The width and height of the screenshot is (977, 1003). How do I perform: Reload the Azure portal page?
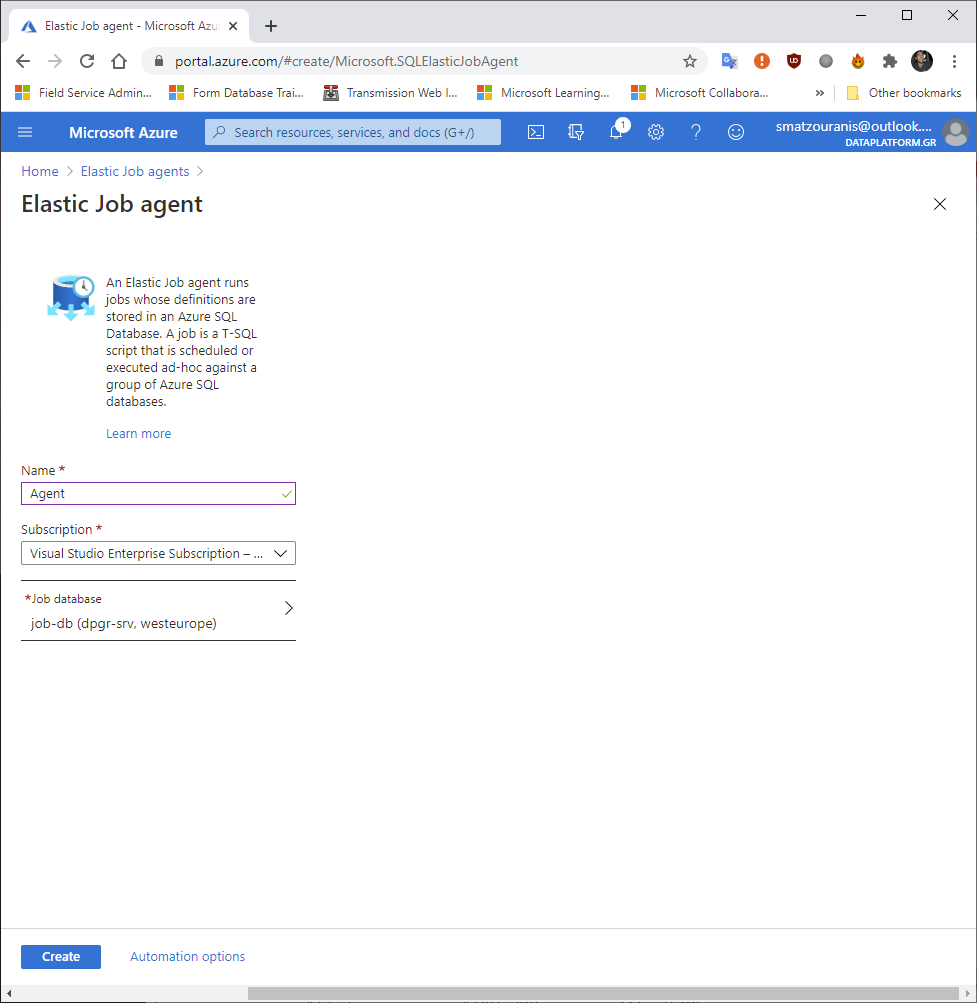point(87,61)
